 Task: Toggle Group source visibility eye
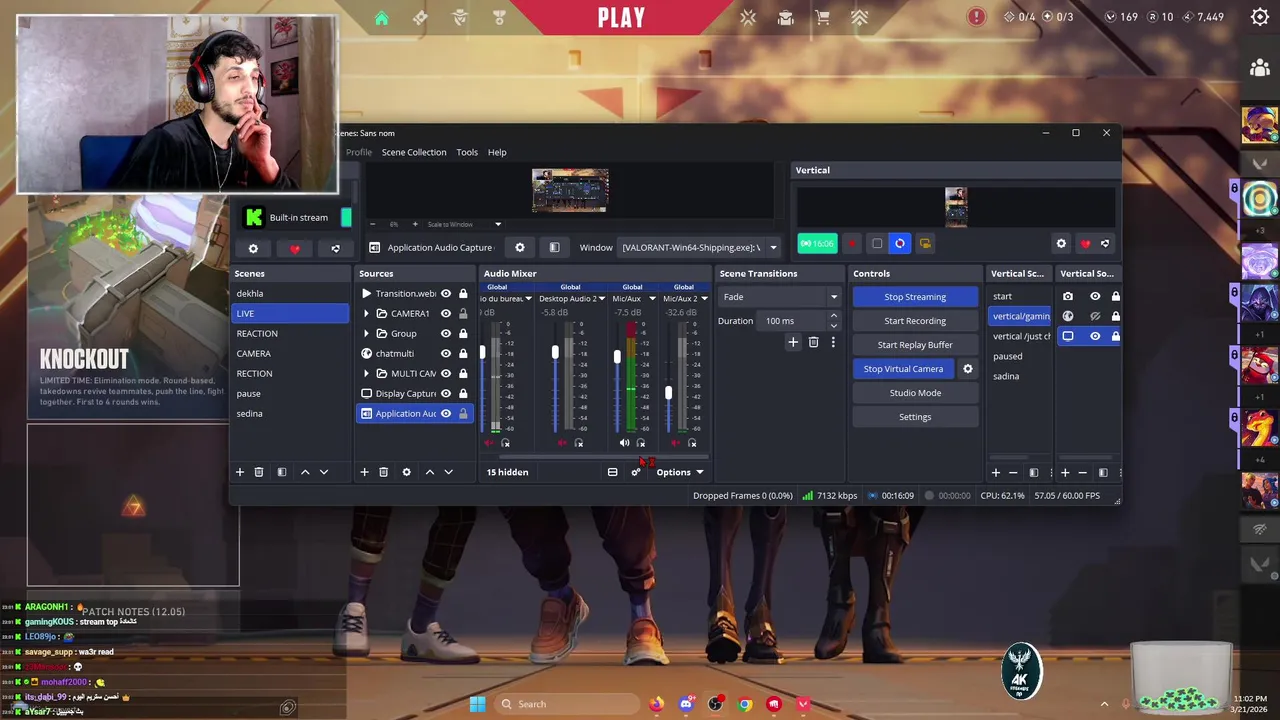(x=446, y=333)
